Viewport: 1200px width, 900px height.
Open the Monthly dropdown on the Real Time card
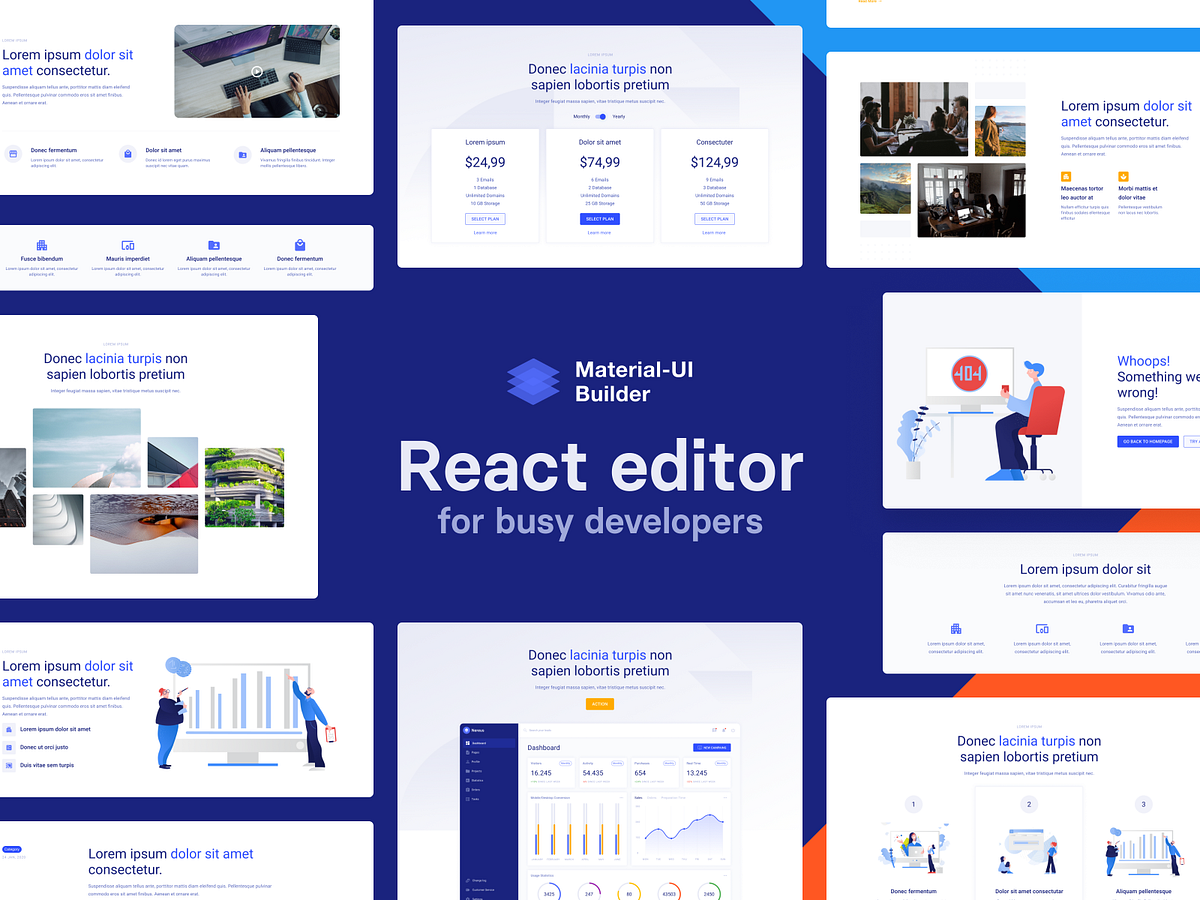coord(721,763)
